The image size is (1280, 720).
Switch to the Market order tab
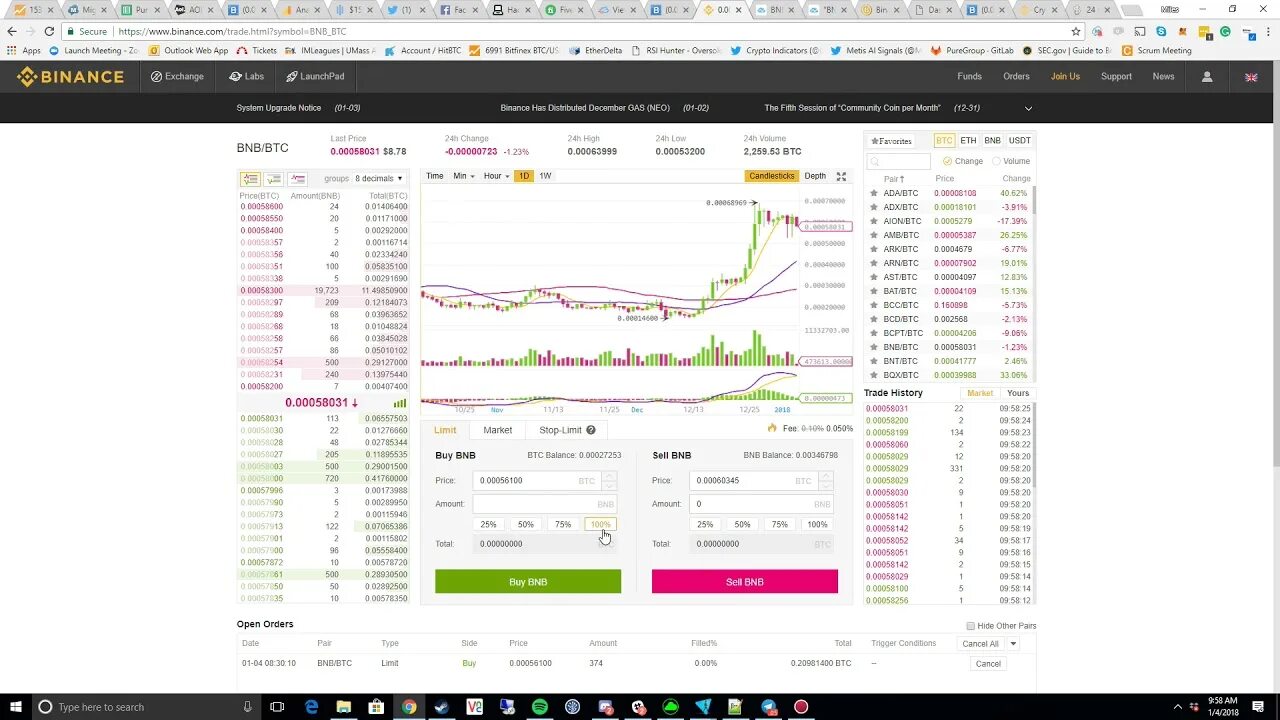click(x=498, y=430)
